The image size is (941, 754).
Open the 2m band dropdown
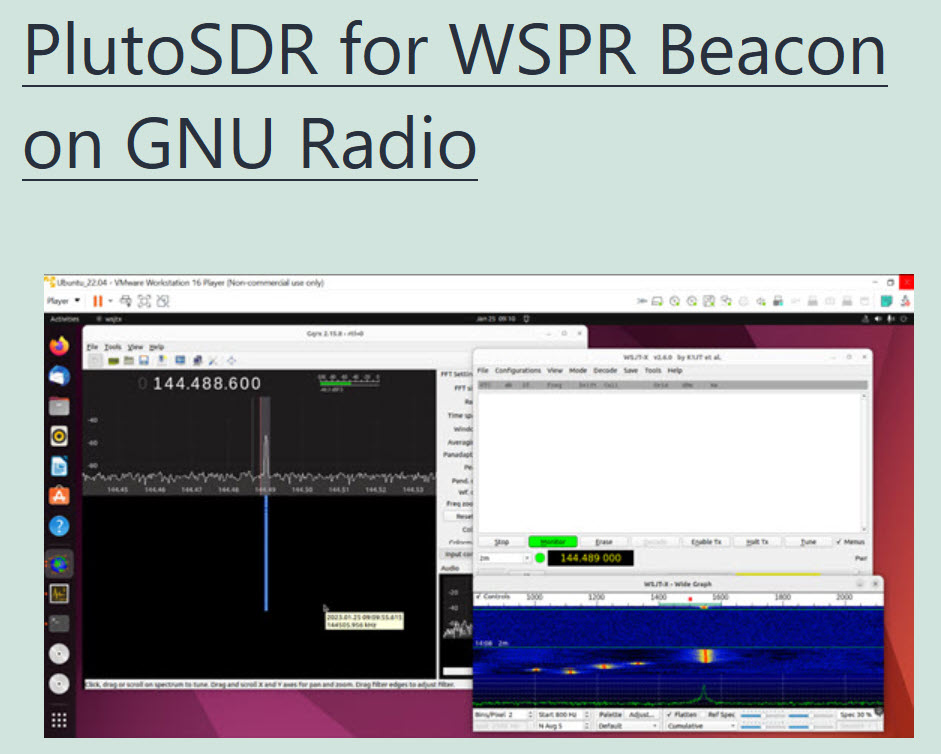(504, 558)
